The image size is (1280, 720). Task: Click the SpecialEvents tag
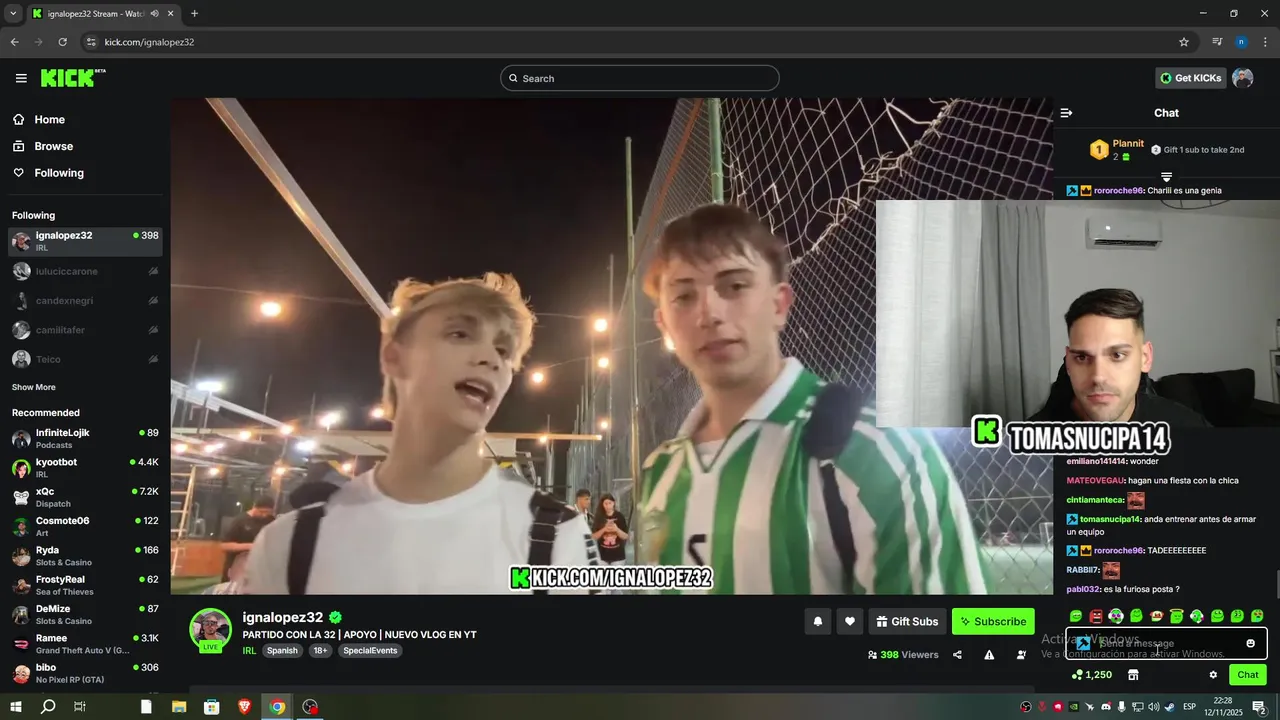tap(370, 650)
